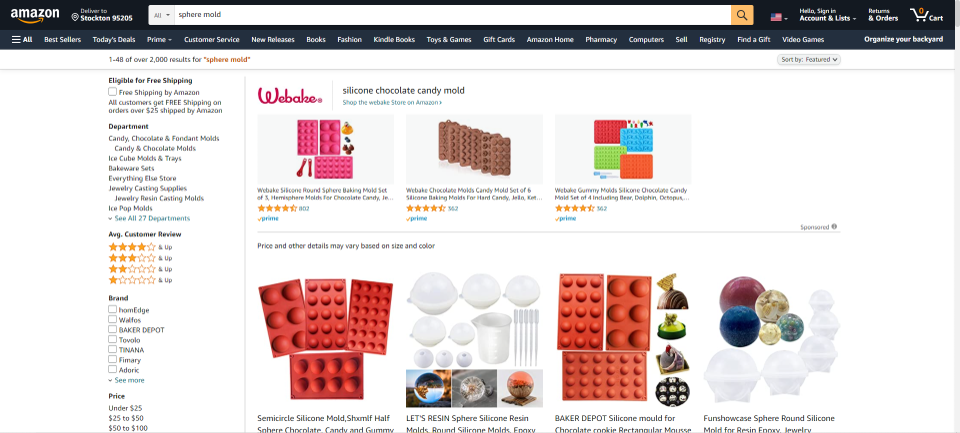Filter price by Under $25
Viewport: 960px width, 433px height.
(x=126, y=408)
